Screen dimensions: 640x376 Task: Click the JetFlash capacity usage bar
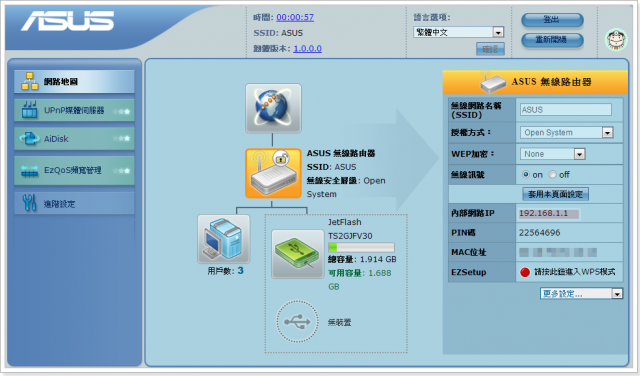361,247
